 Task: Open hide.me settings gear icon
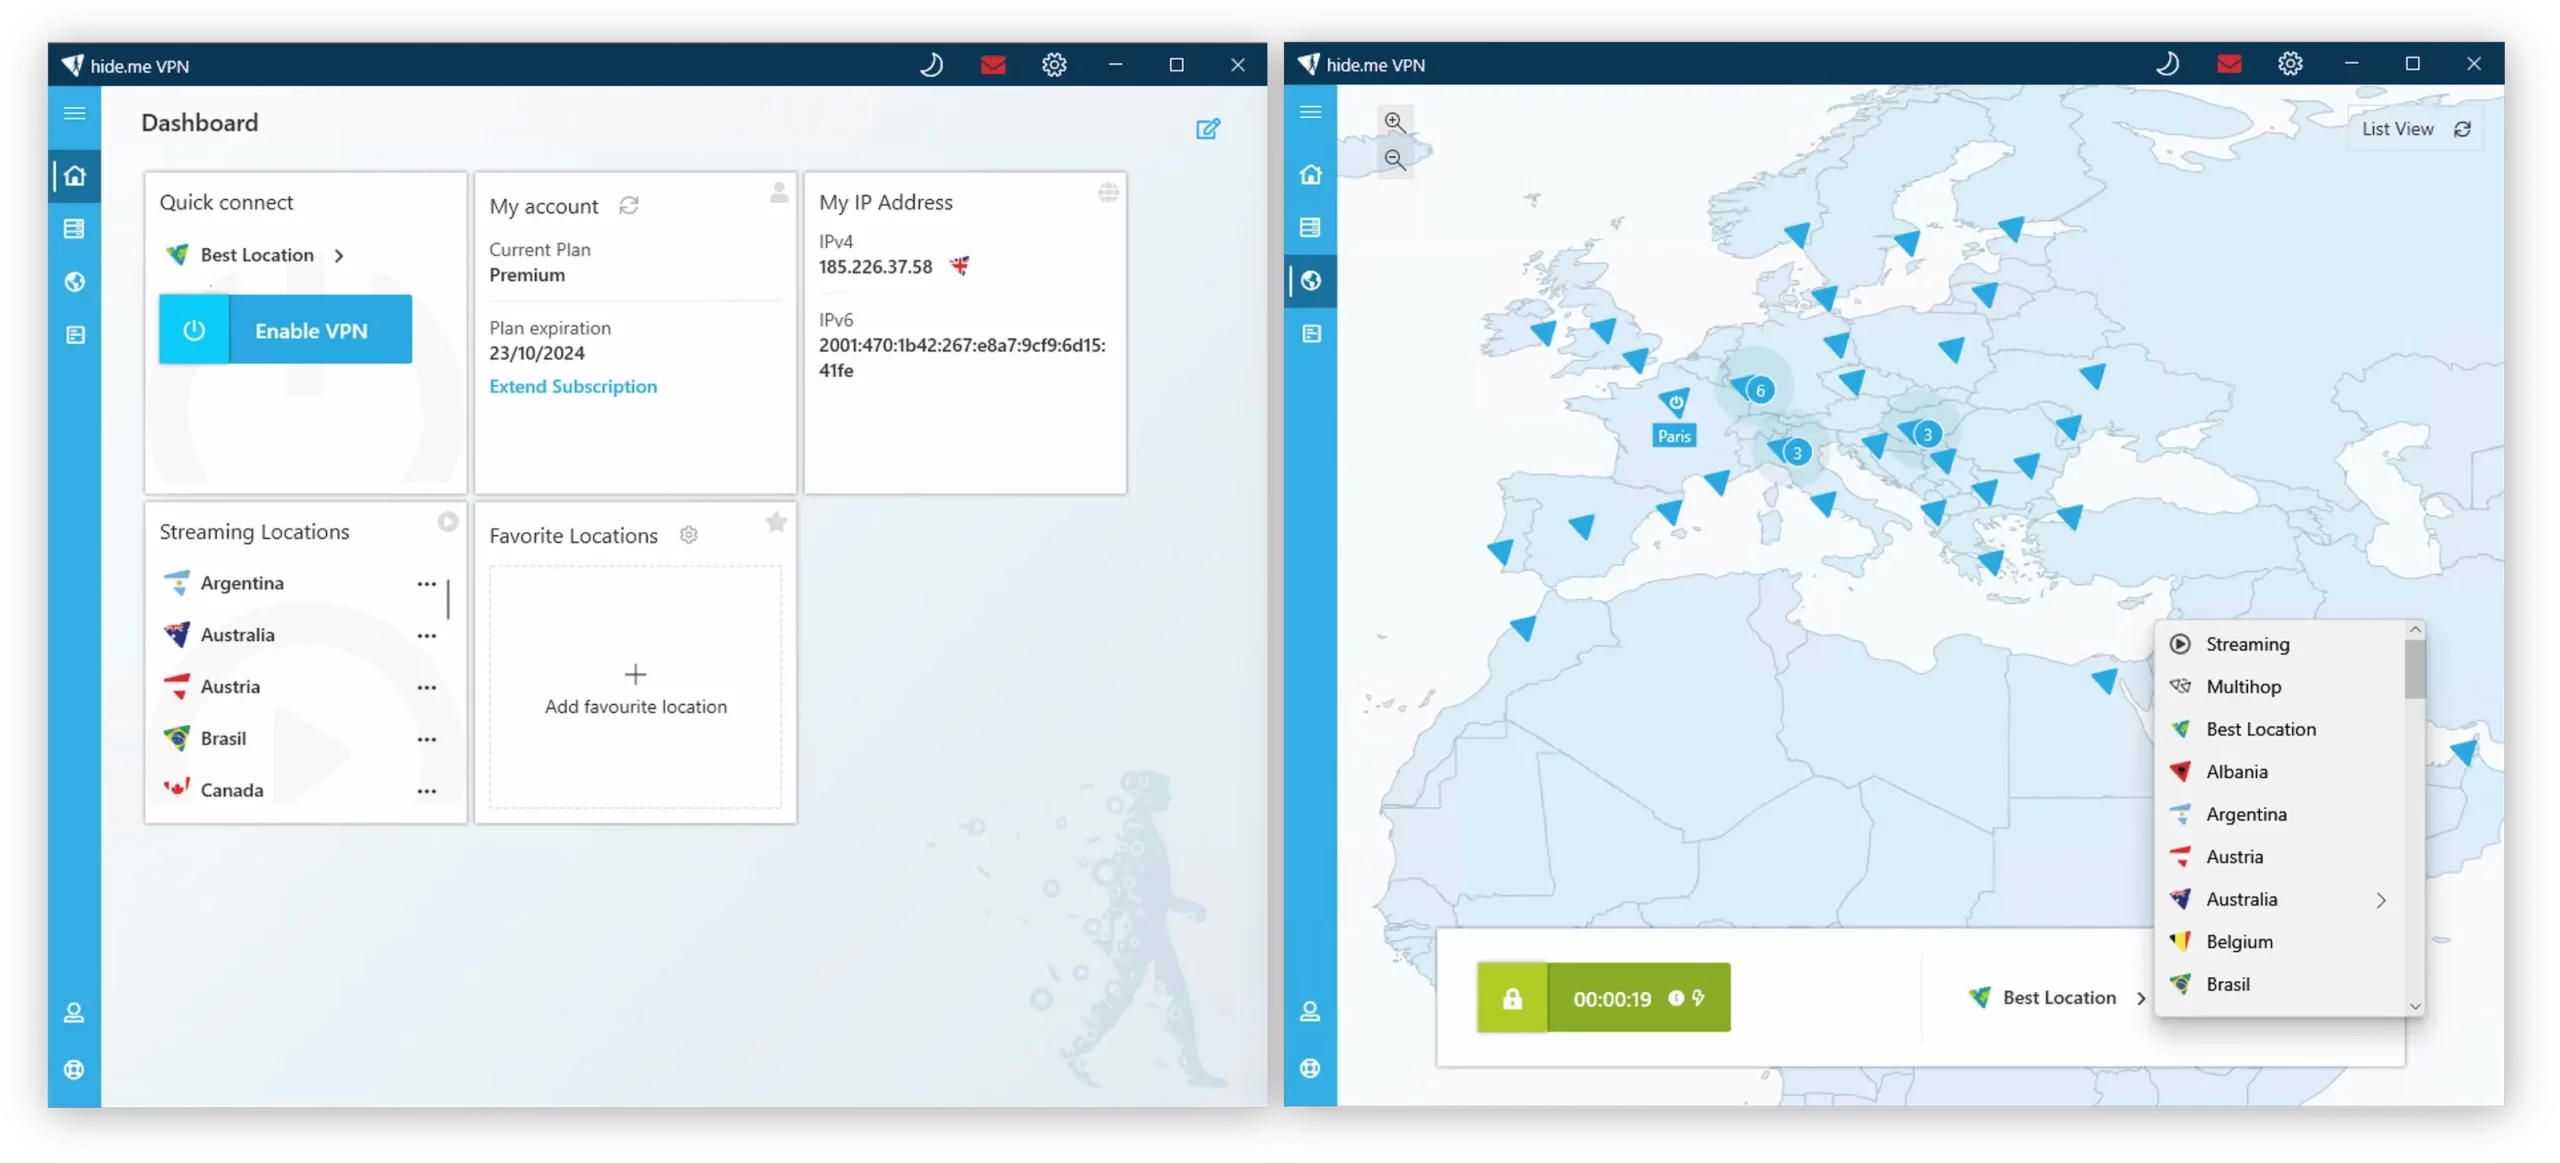click(x=1053, y=64)
